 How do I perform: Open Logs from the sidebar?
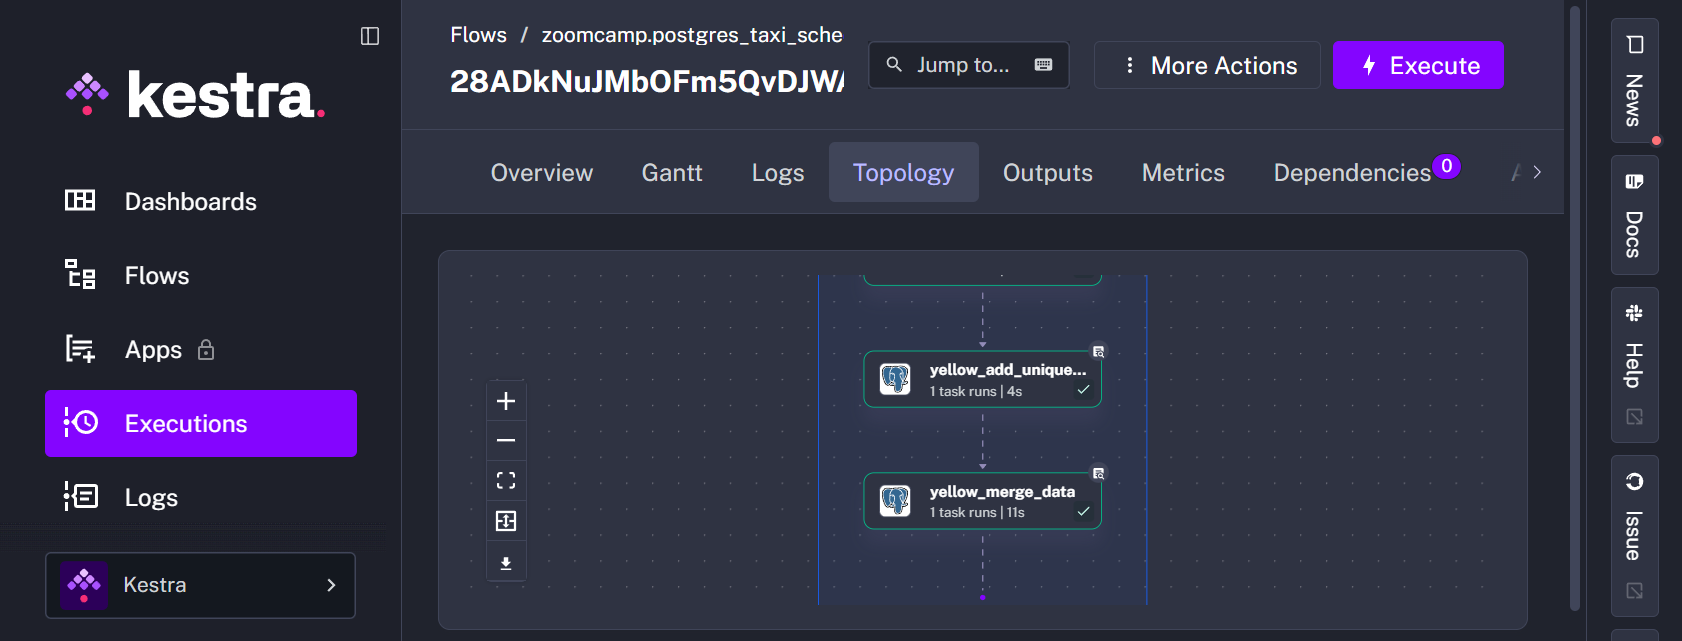tap(200, 497)
